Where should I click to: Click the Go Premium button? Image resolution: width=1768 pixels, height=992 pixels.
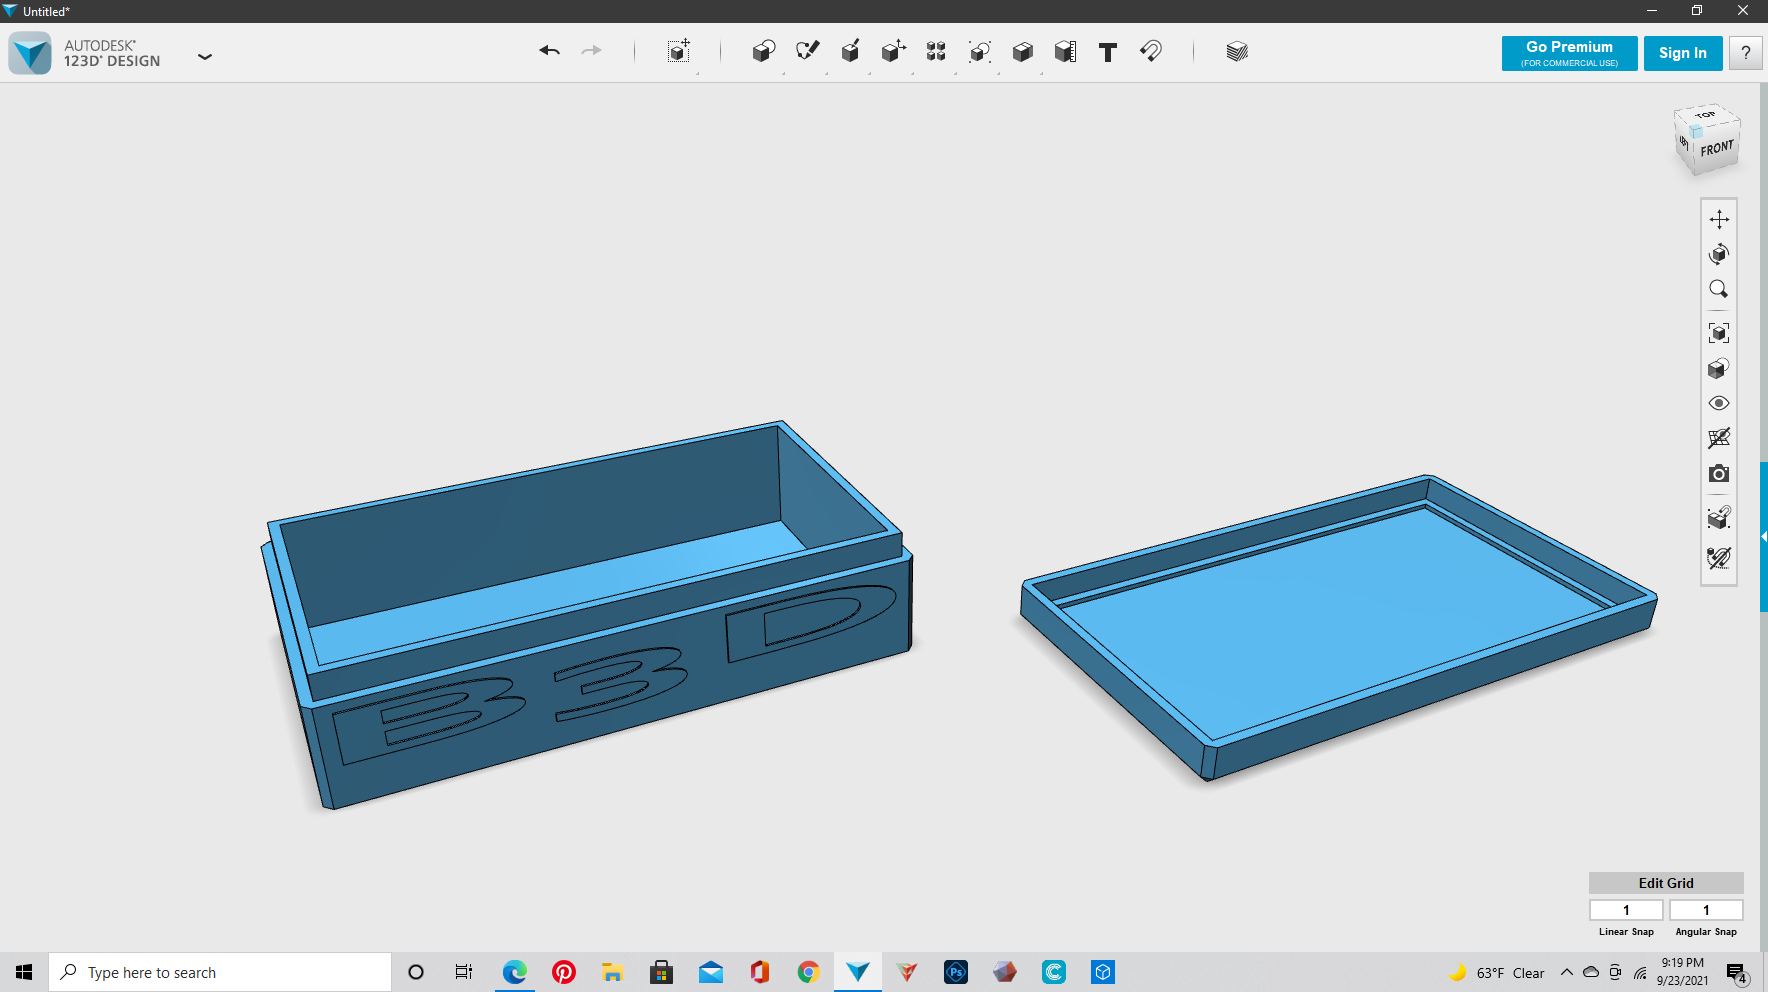pyautogui.click(x=1568, y=53)
